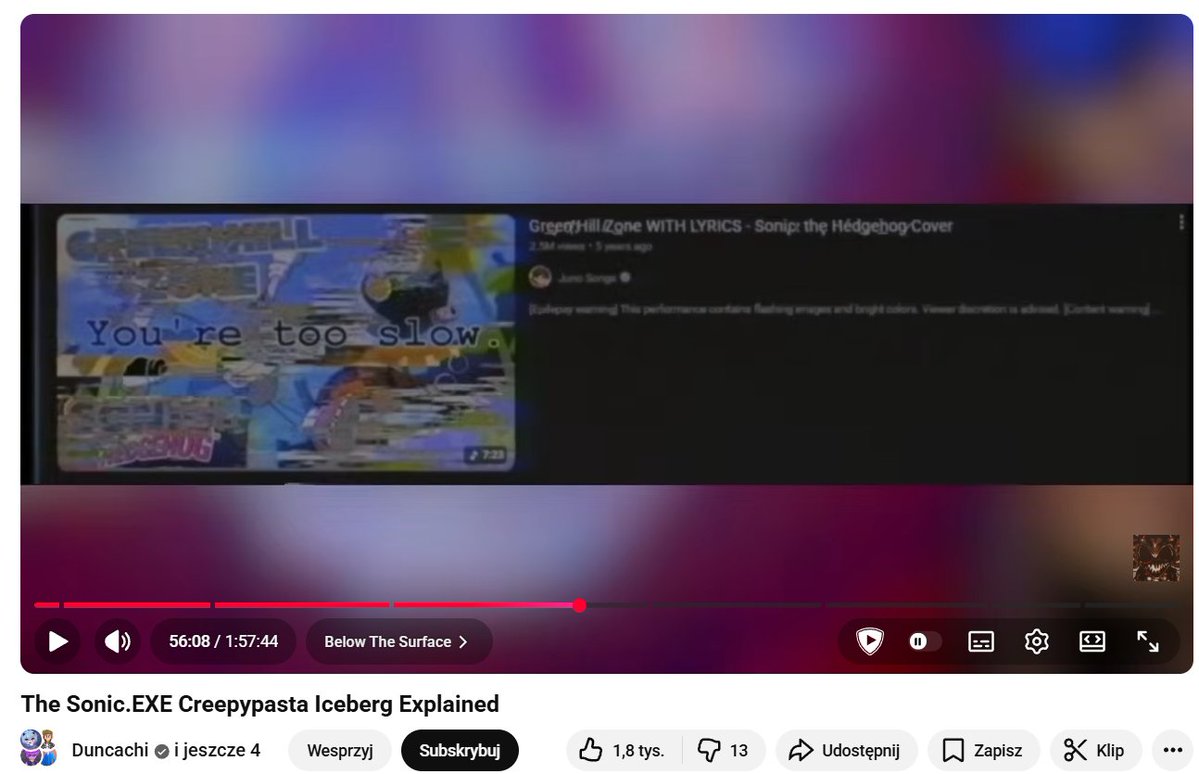
Task: Open the more actions three-dot menu
Action: pos(1172,750)
